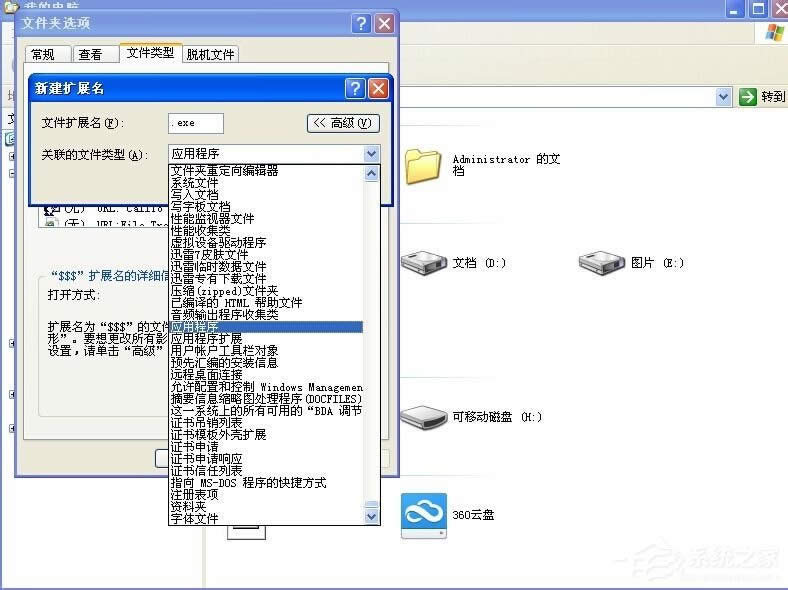Click help icon in 文件夹选项 title bar
Image resolution: width=788 pixels, height=590 pixels.
tap(362, 22)
